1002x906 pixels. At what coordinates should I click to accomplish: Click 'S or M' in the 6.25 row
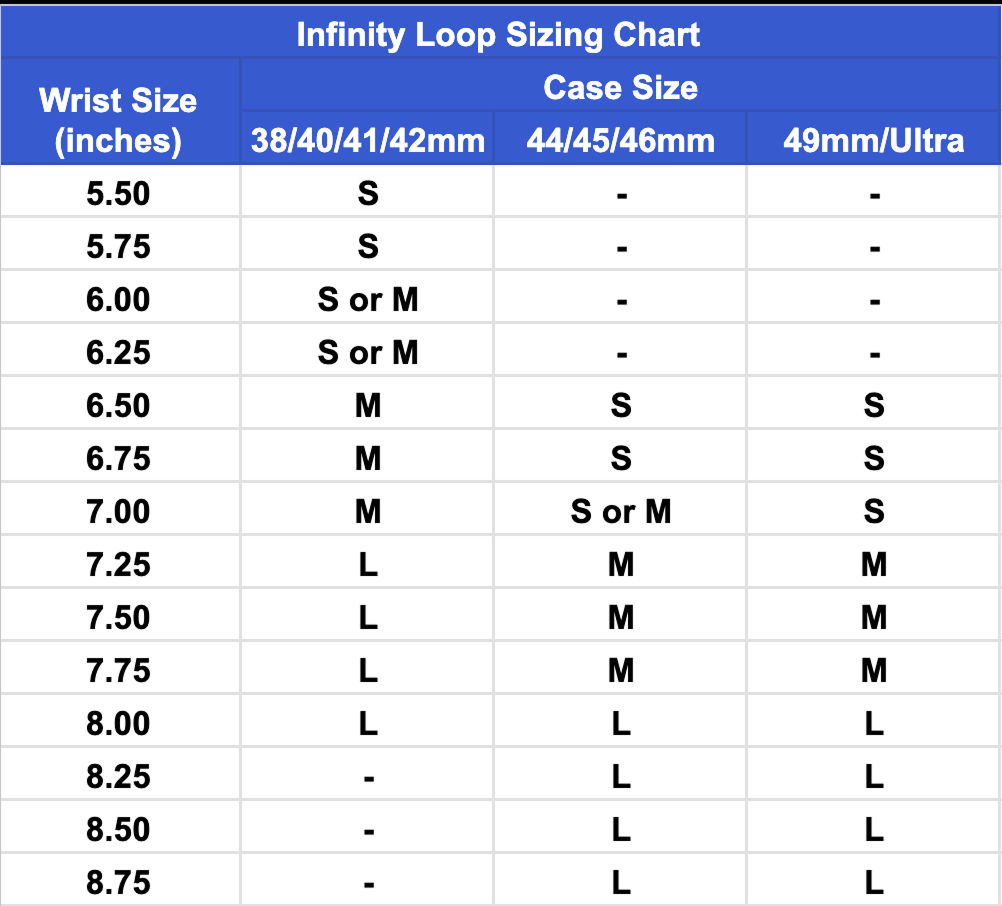367,352
